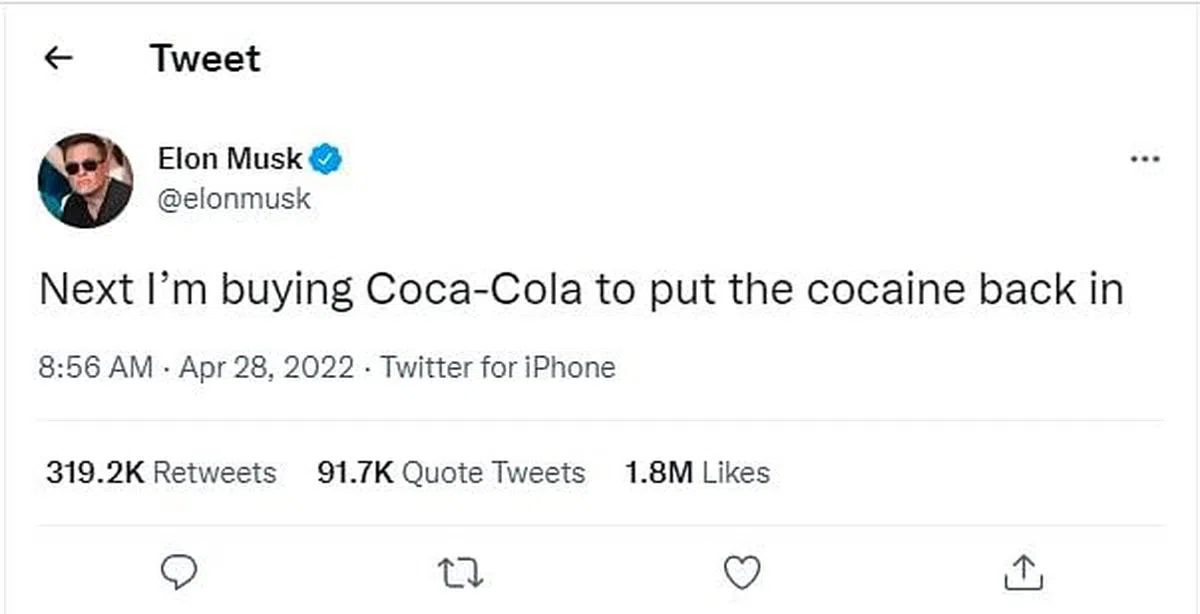Retweet this tweet with the arrows icon
Image resolution: width=1200 pixels, height=614 pixels.
point(461,572)
